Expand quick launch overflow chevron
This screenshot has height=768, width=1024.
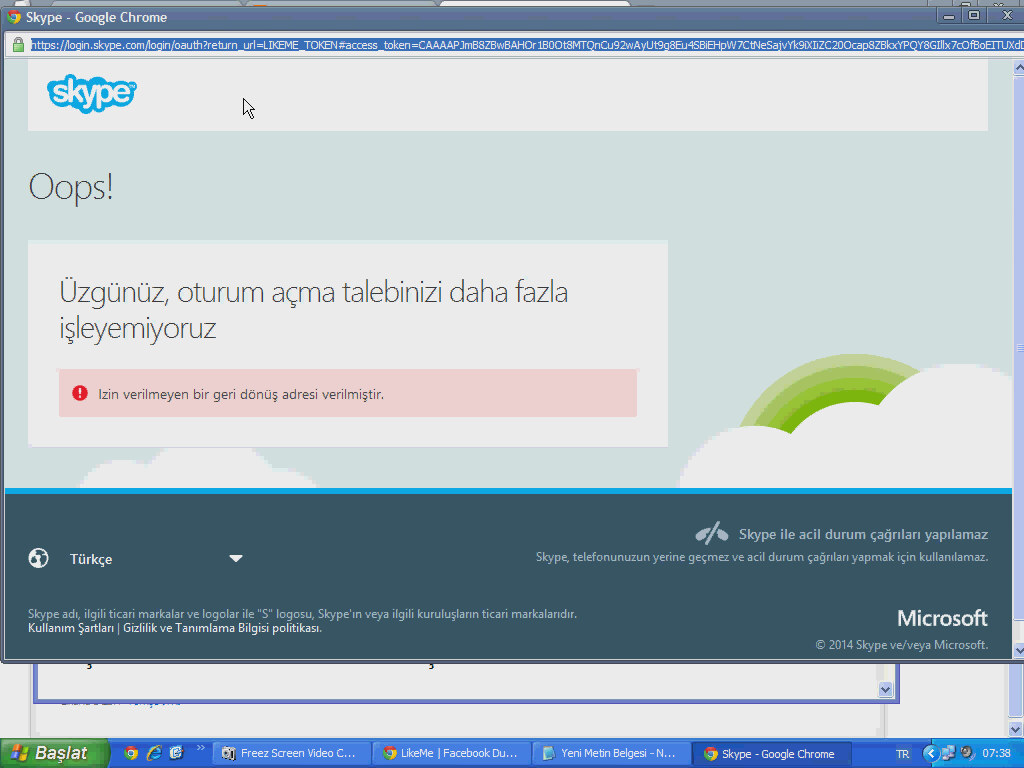200,748
